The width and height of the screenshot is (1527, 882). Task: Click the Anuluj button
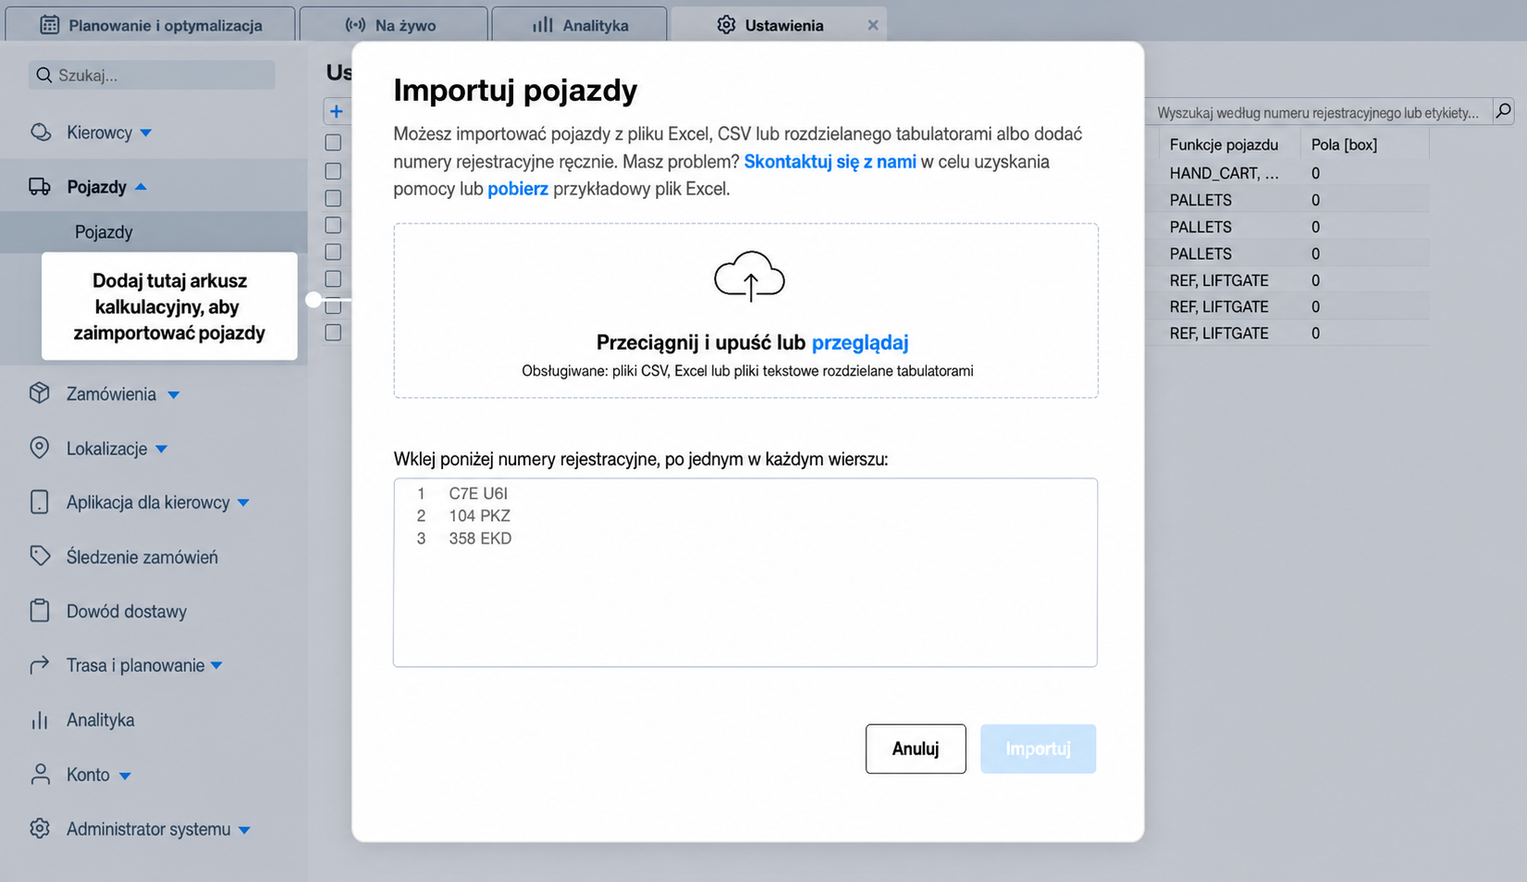[x=916, y=749]
